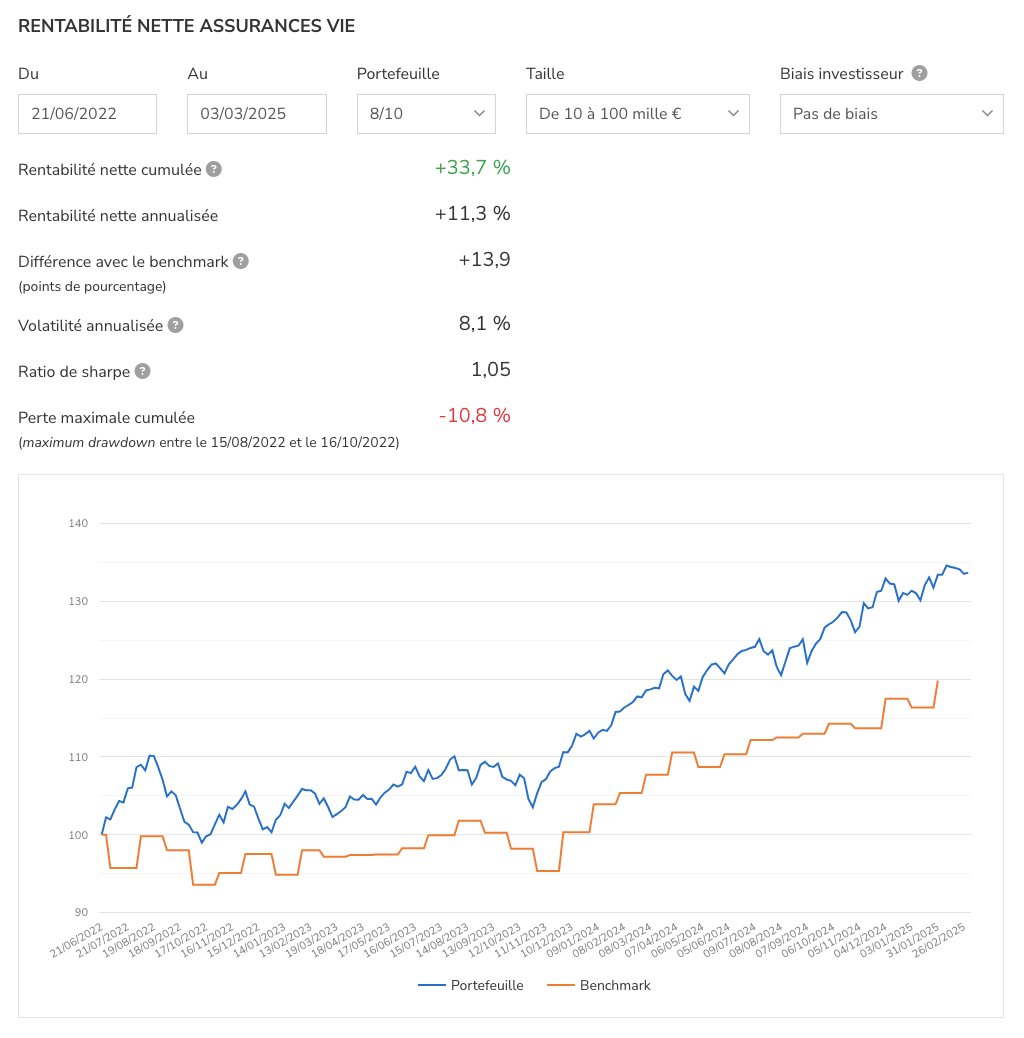Open the Taille dropdown showing De 10 à 100 mille €
Screen dimensions: 1024x1038
637,113
